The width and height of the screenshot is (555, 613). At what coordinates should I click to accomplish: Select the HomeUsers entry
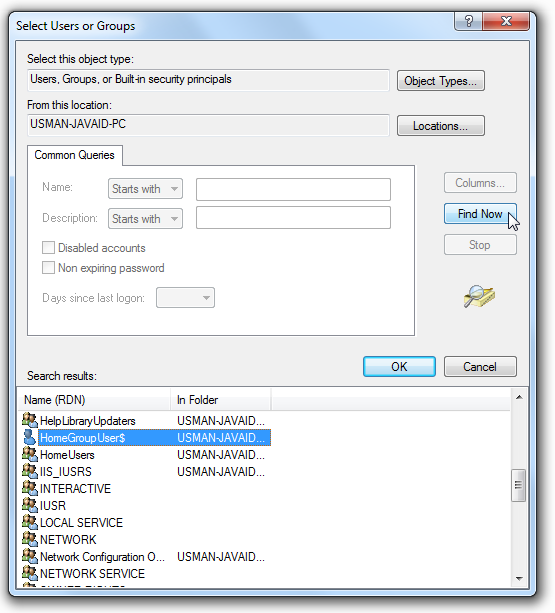(x=67, y=455)
